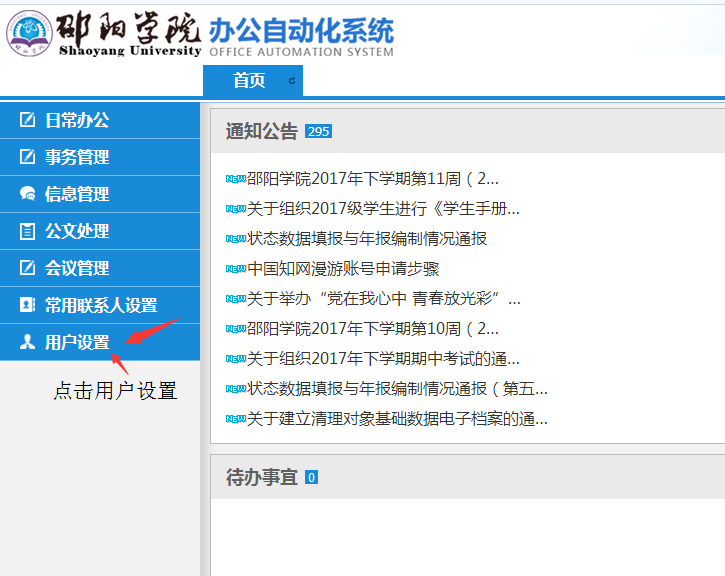Click the 信息管理 chat bubble icon

[28, 194]
